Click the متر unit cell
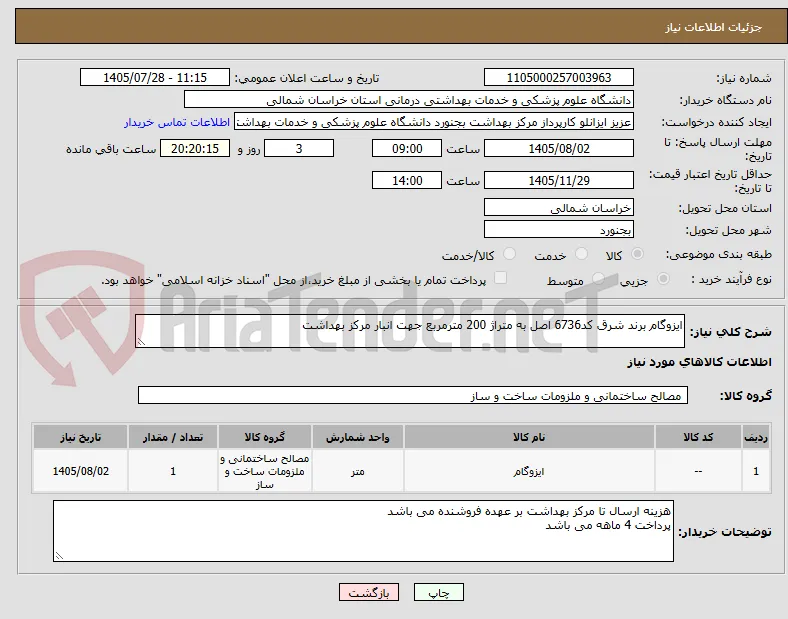788x619 pixels. pos(357,471)
